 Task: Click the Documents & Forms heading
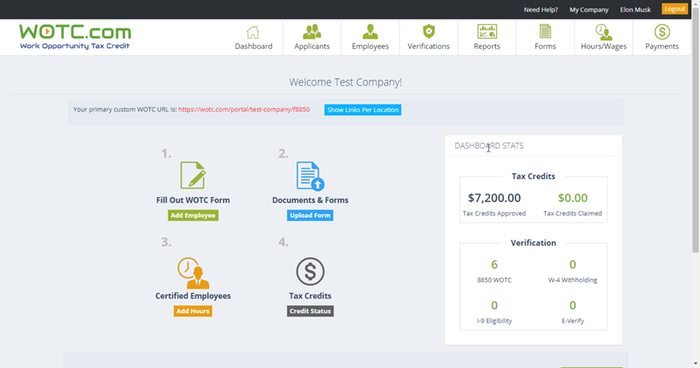click(310, 200)
